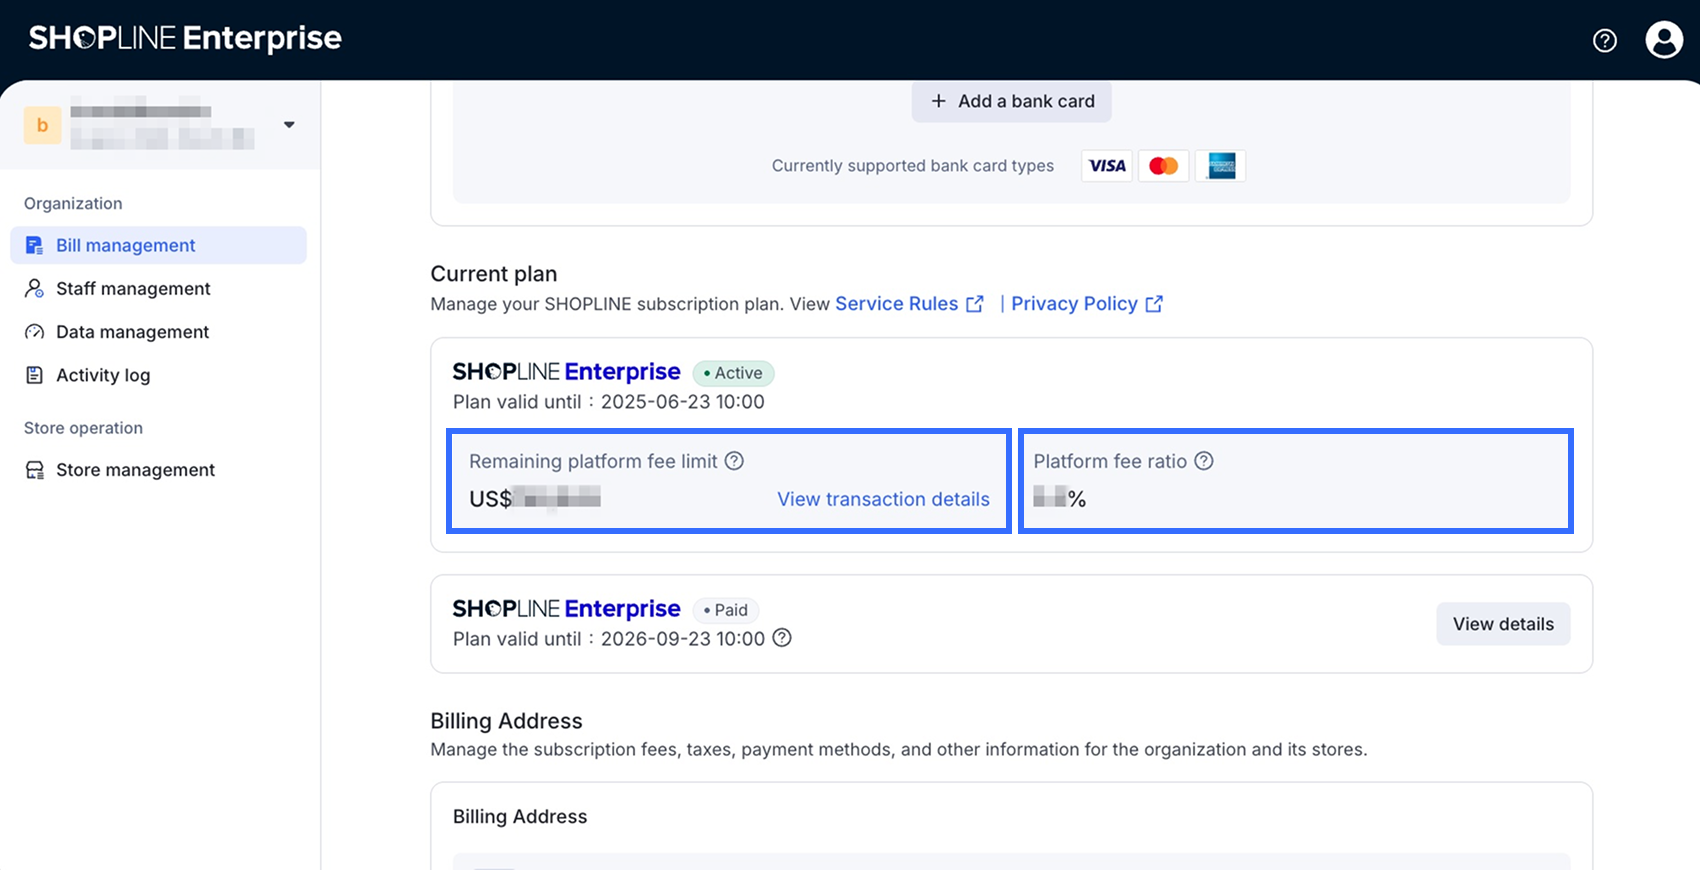This screenshot has height=870, width=1700.
Task: Click the orange 'b' organization avatar
Action: point(42,125)
